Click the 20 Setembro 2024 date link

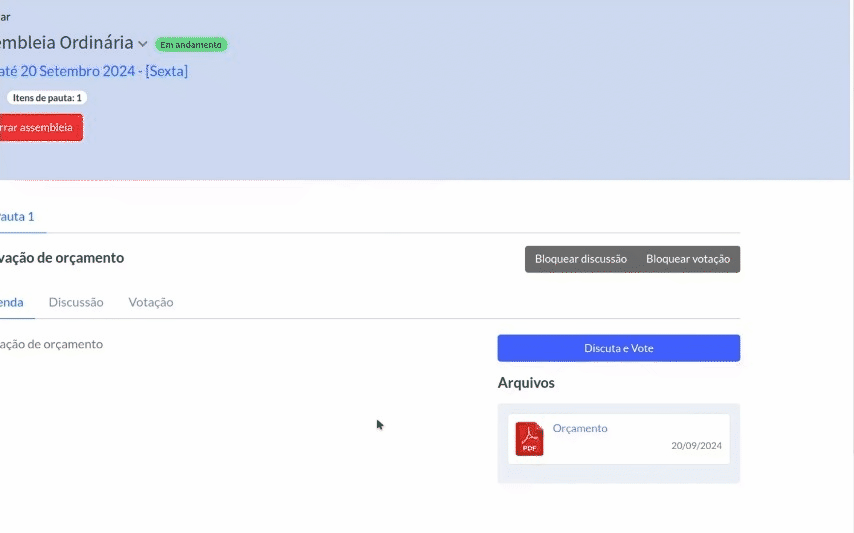[x=94, y=71]
